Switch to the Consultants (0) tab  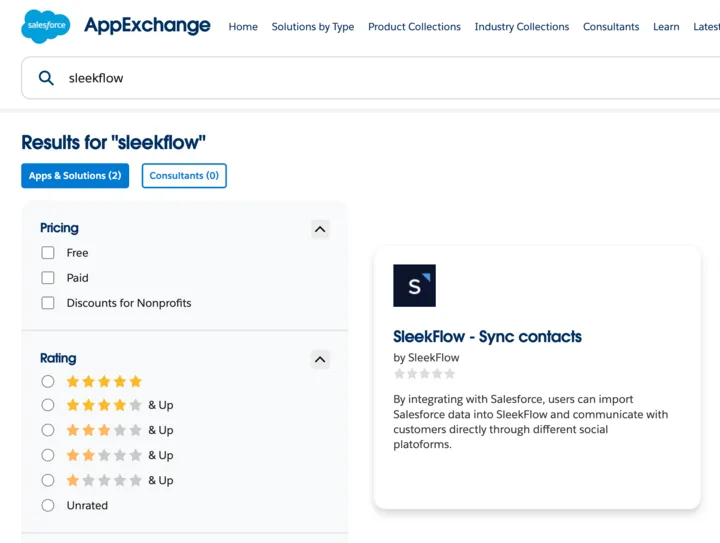[184, 175]
